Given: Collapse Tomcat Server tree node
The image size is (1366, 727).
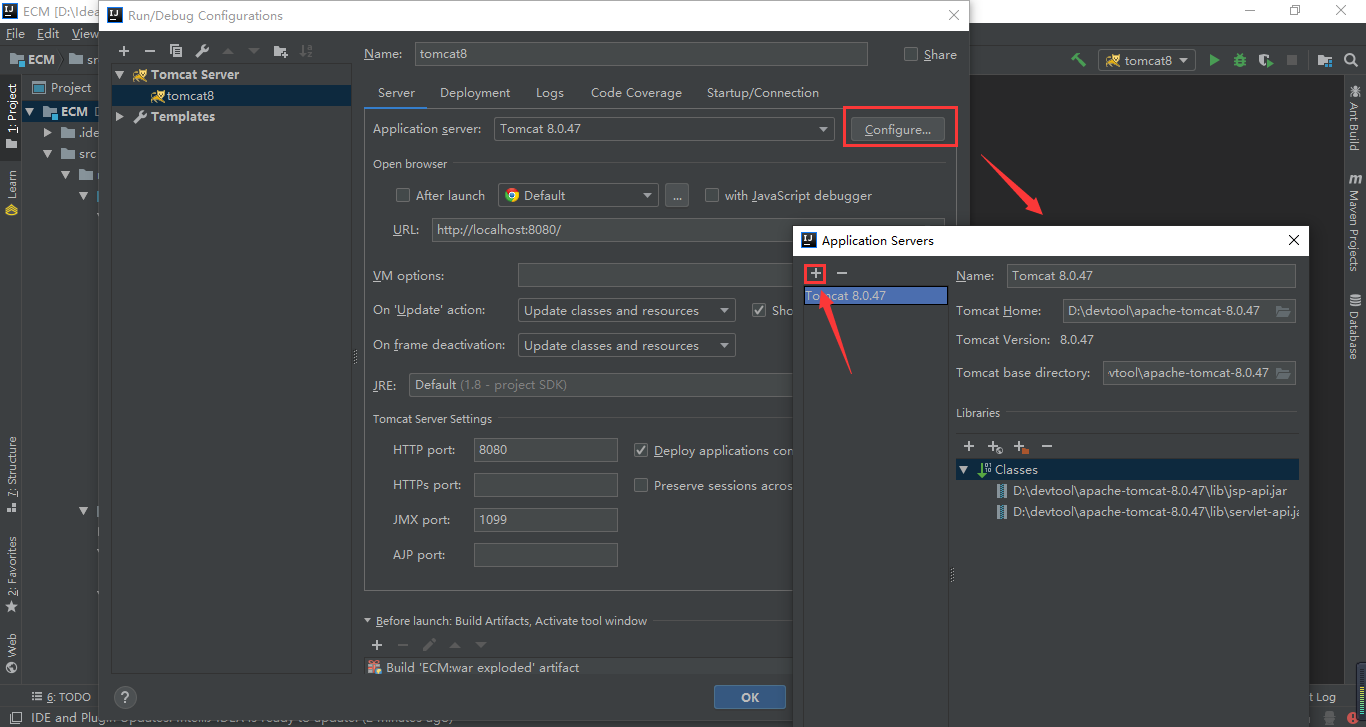Looking at the screenshot, I should pos(121,75).
